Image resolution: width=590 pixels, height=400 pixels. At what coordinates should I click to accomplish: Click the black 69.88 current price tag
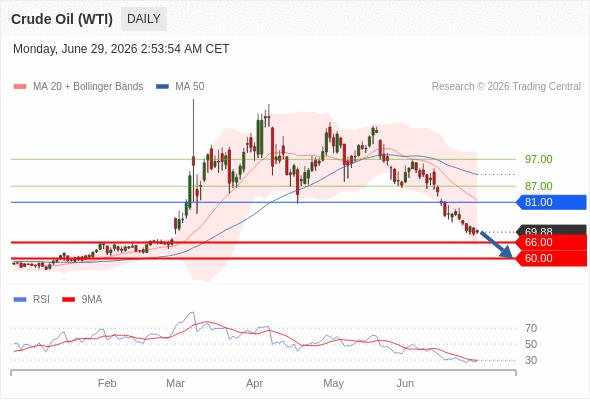pos(551,230)
